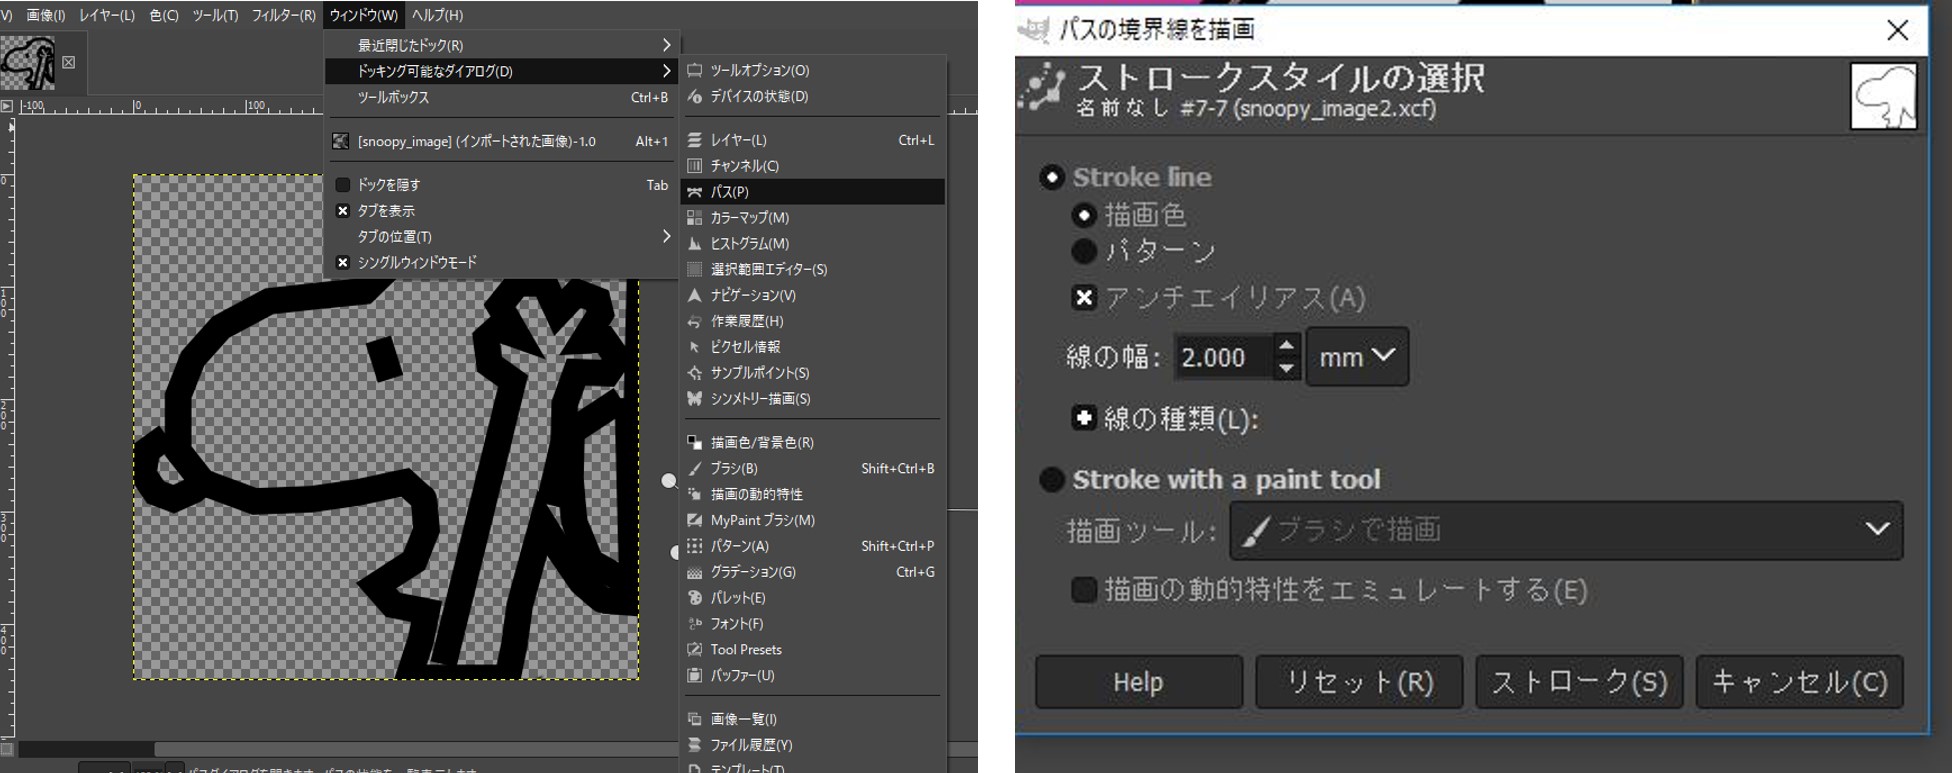Open the mm unit dropdown
The width and height of the screenshot is (1952, 773).
1357,356
